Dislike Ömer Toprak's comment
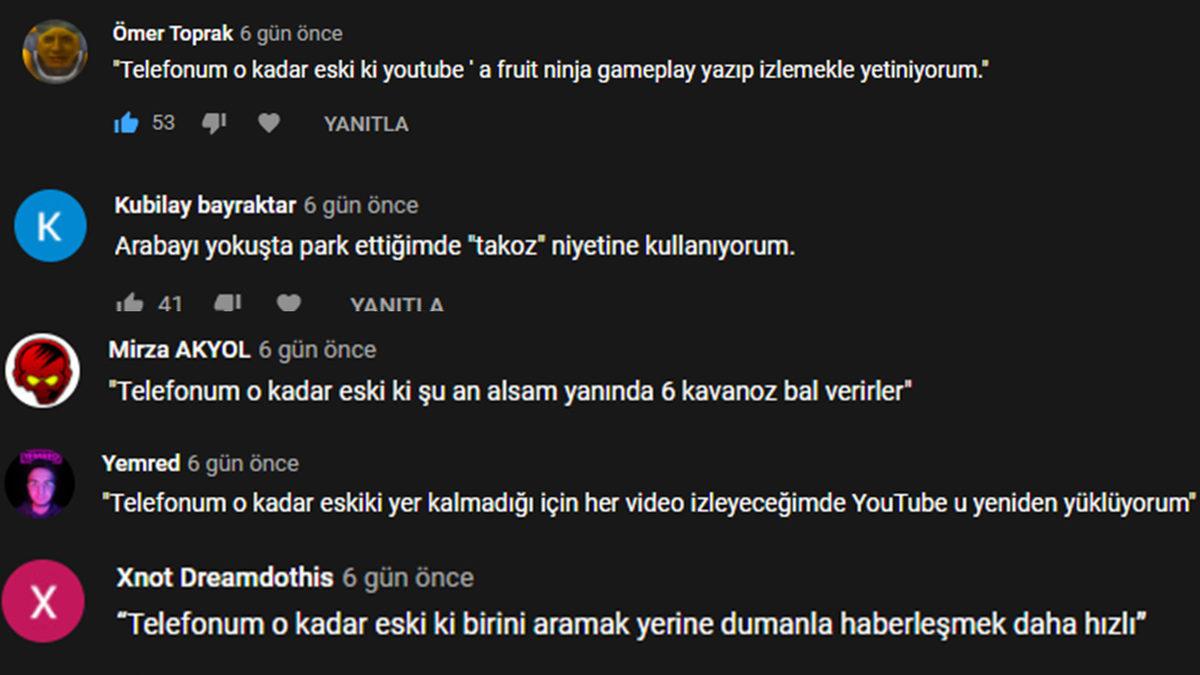The image size is (1200, 675). [x=214, y=123]
